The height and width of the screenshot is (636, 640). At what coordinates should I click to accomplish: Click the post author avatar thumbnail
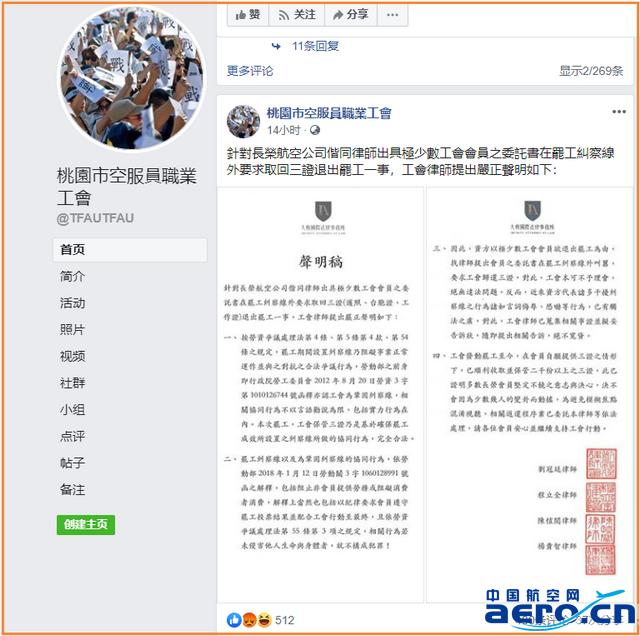pyautogui.click(x=243, y=121)
